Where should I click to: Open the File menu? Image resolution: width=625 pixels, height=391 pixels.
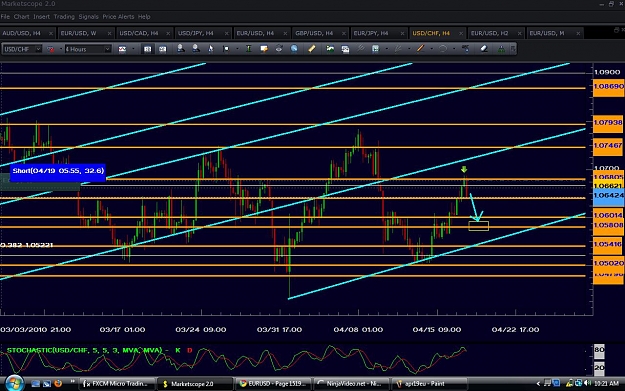[5, 17]
